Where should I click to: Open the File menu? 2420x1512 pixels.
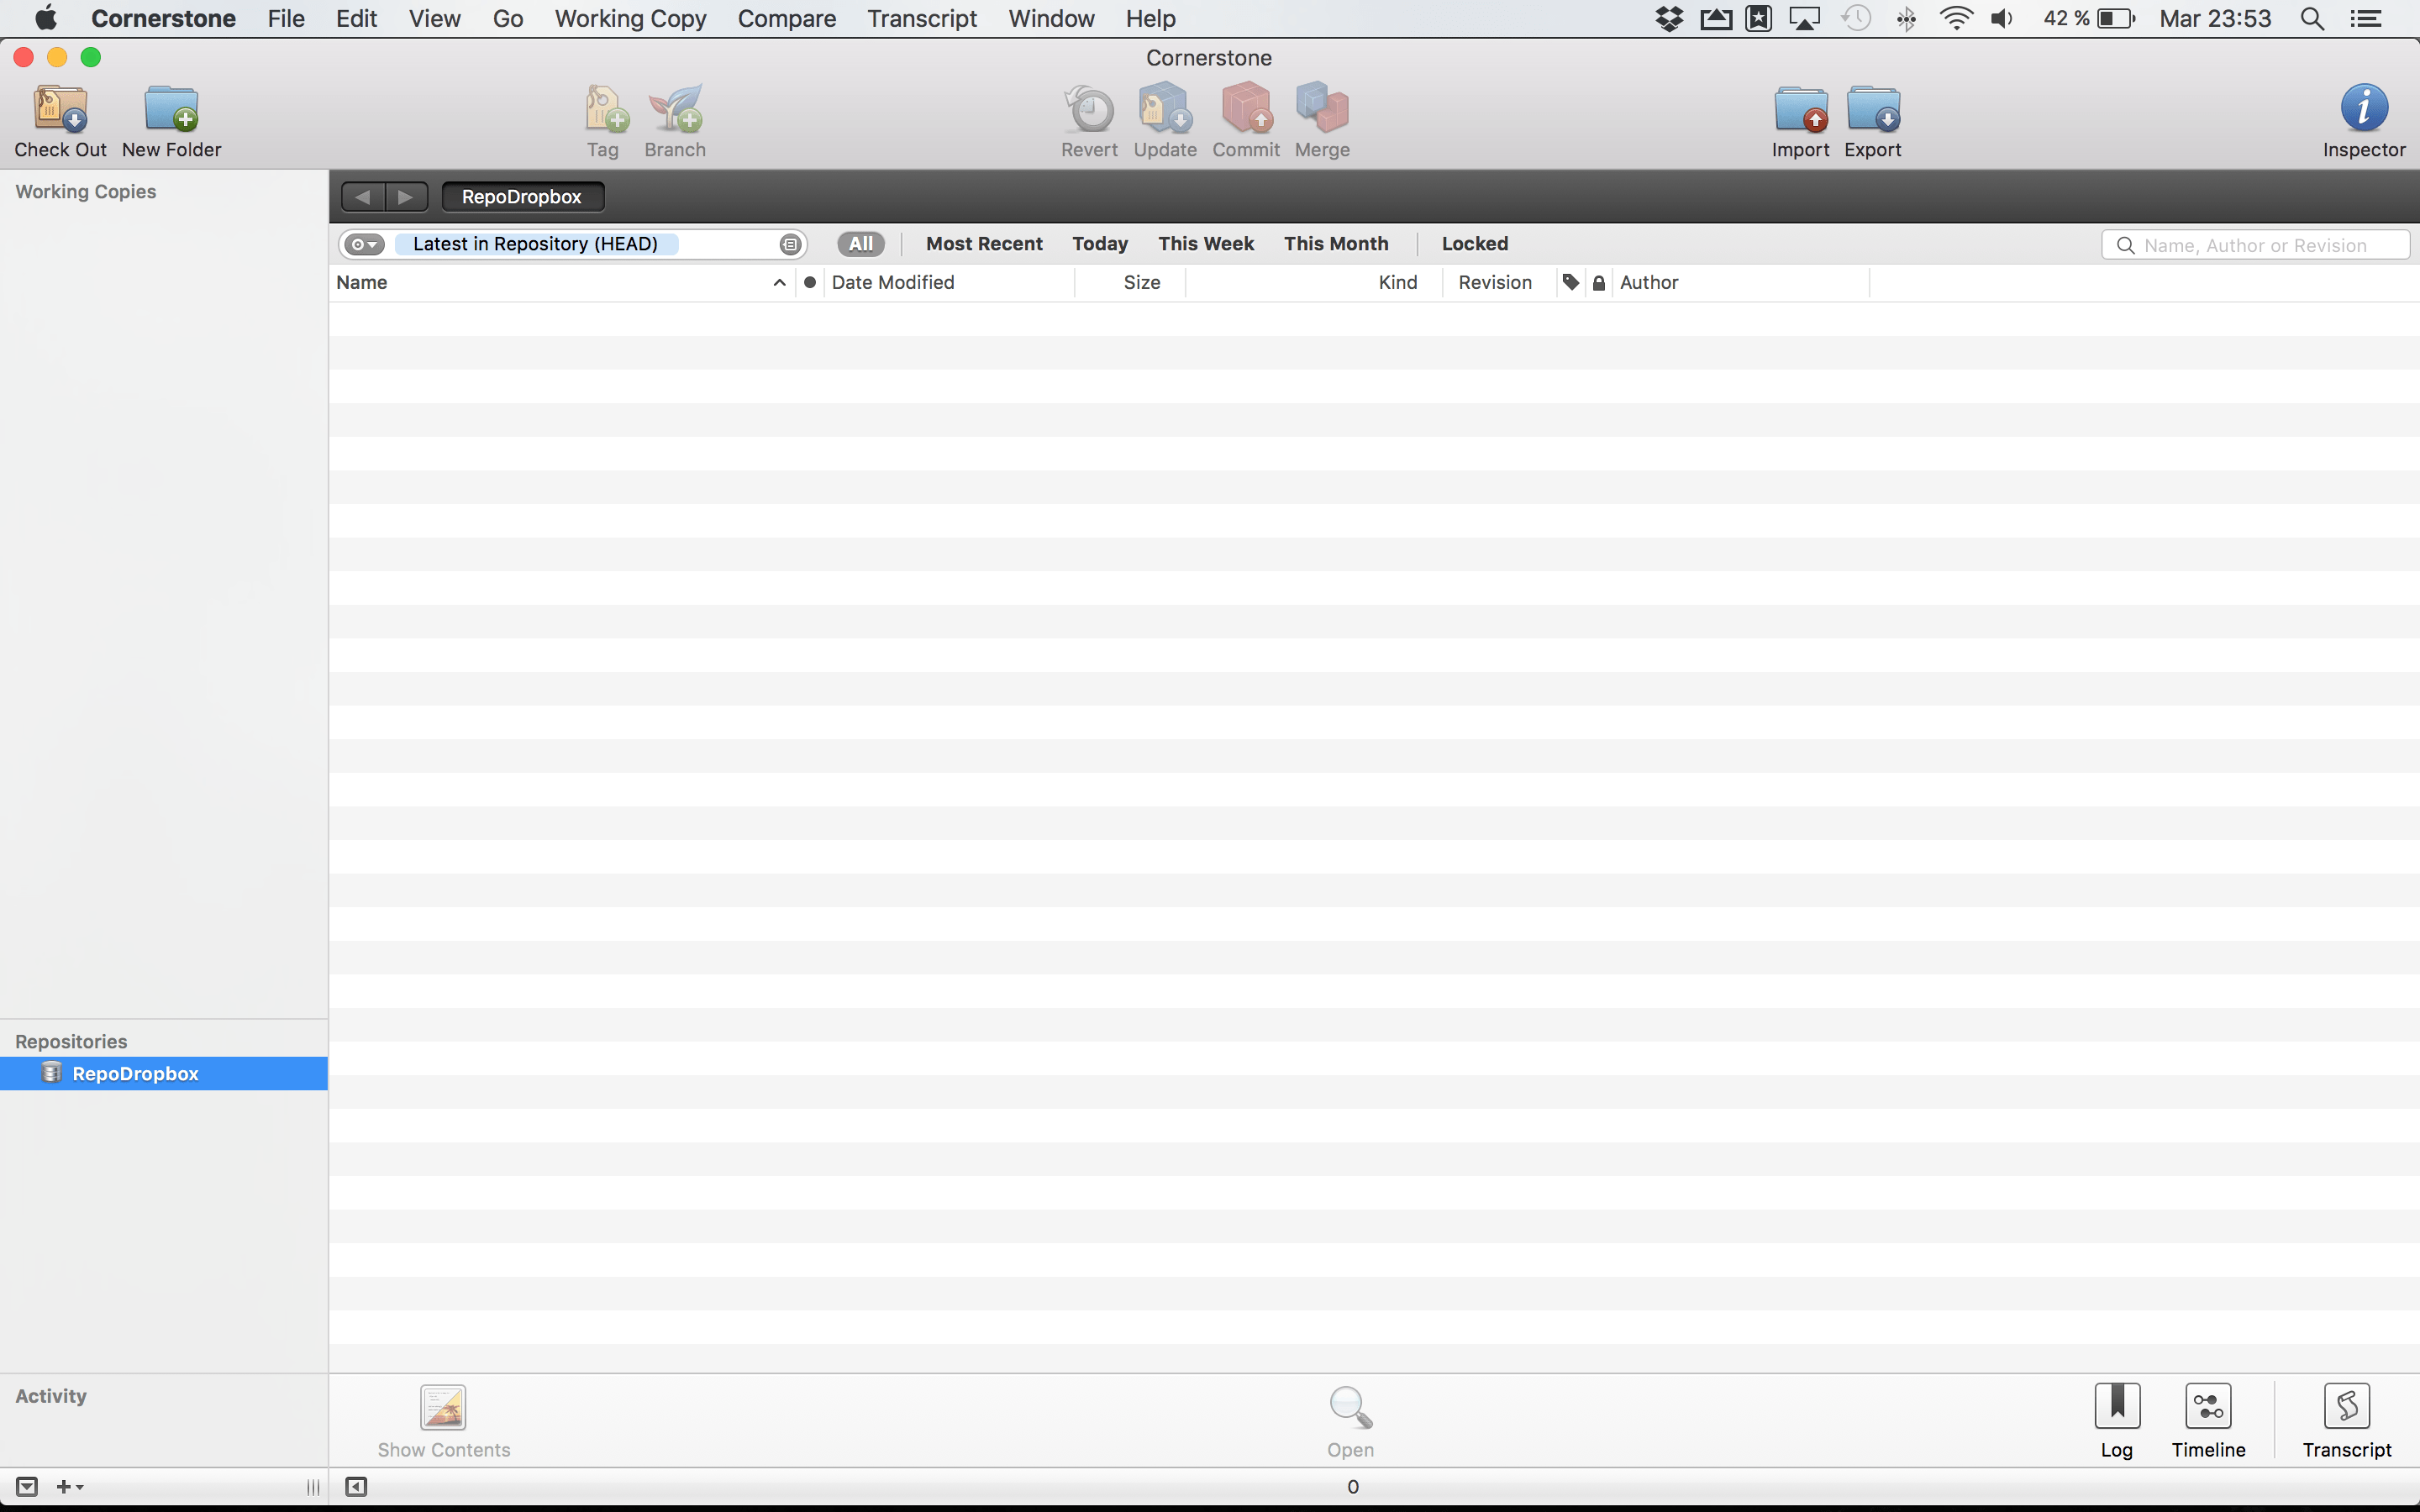click(x=286, y=19)
